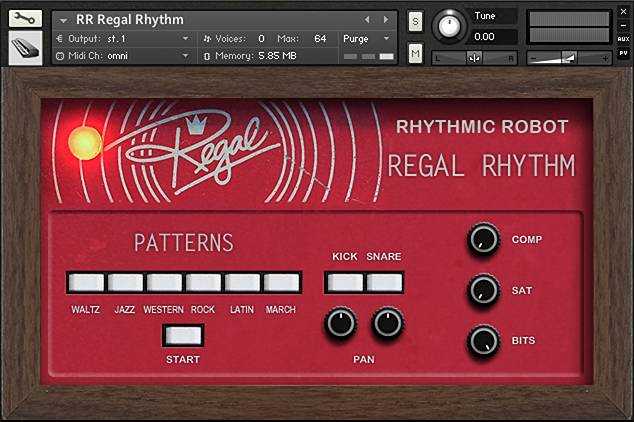The width and height of the screenshot is (634, 422).
Task: Click the Tune knob
Action: [449, 26]
